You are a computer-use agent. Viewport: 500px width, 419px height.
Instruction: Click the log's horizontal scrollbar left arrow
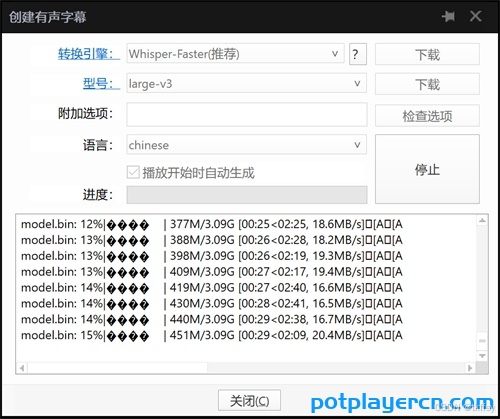(x=22, y=368)
